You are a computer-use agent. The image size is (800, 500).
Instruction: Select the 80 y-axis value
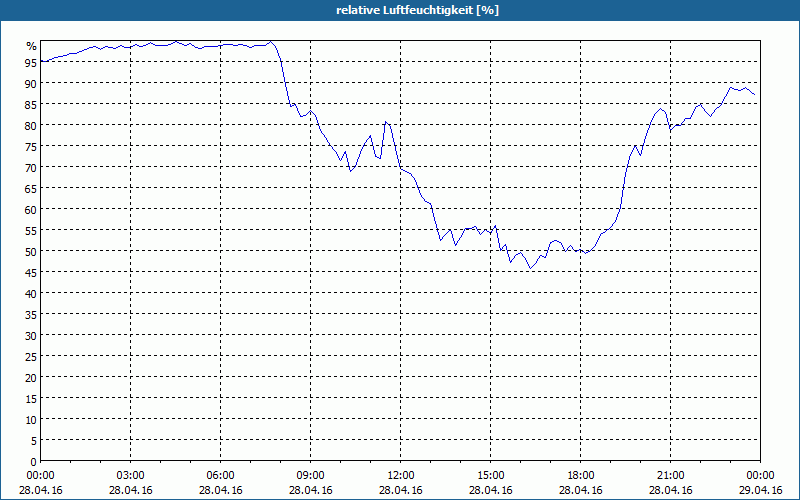coord(31,126)
